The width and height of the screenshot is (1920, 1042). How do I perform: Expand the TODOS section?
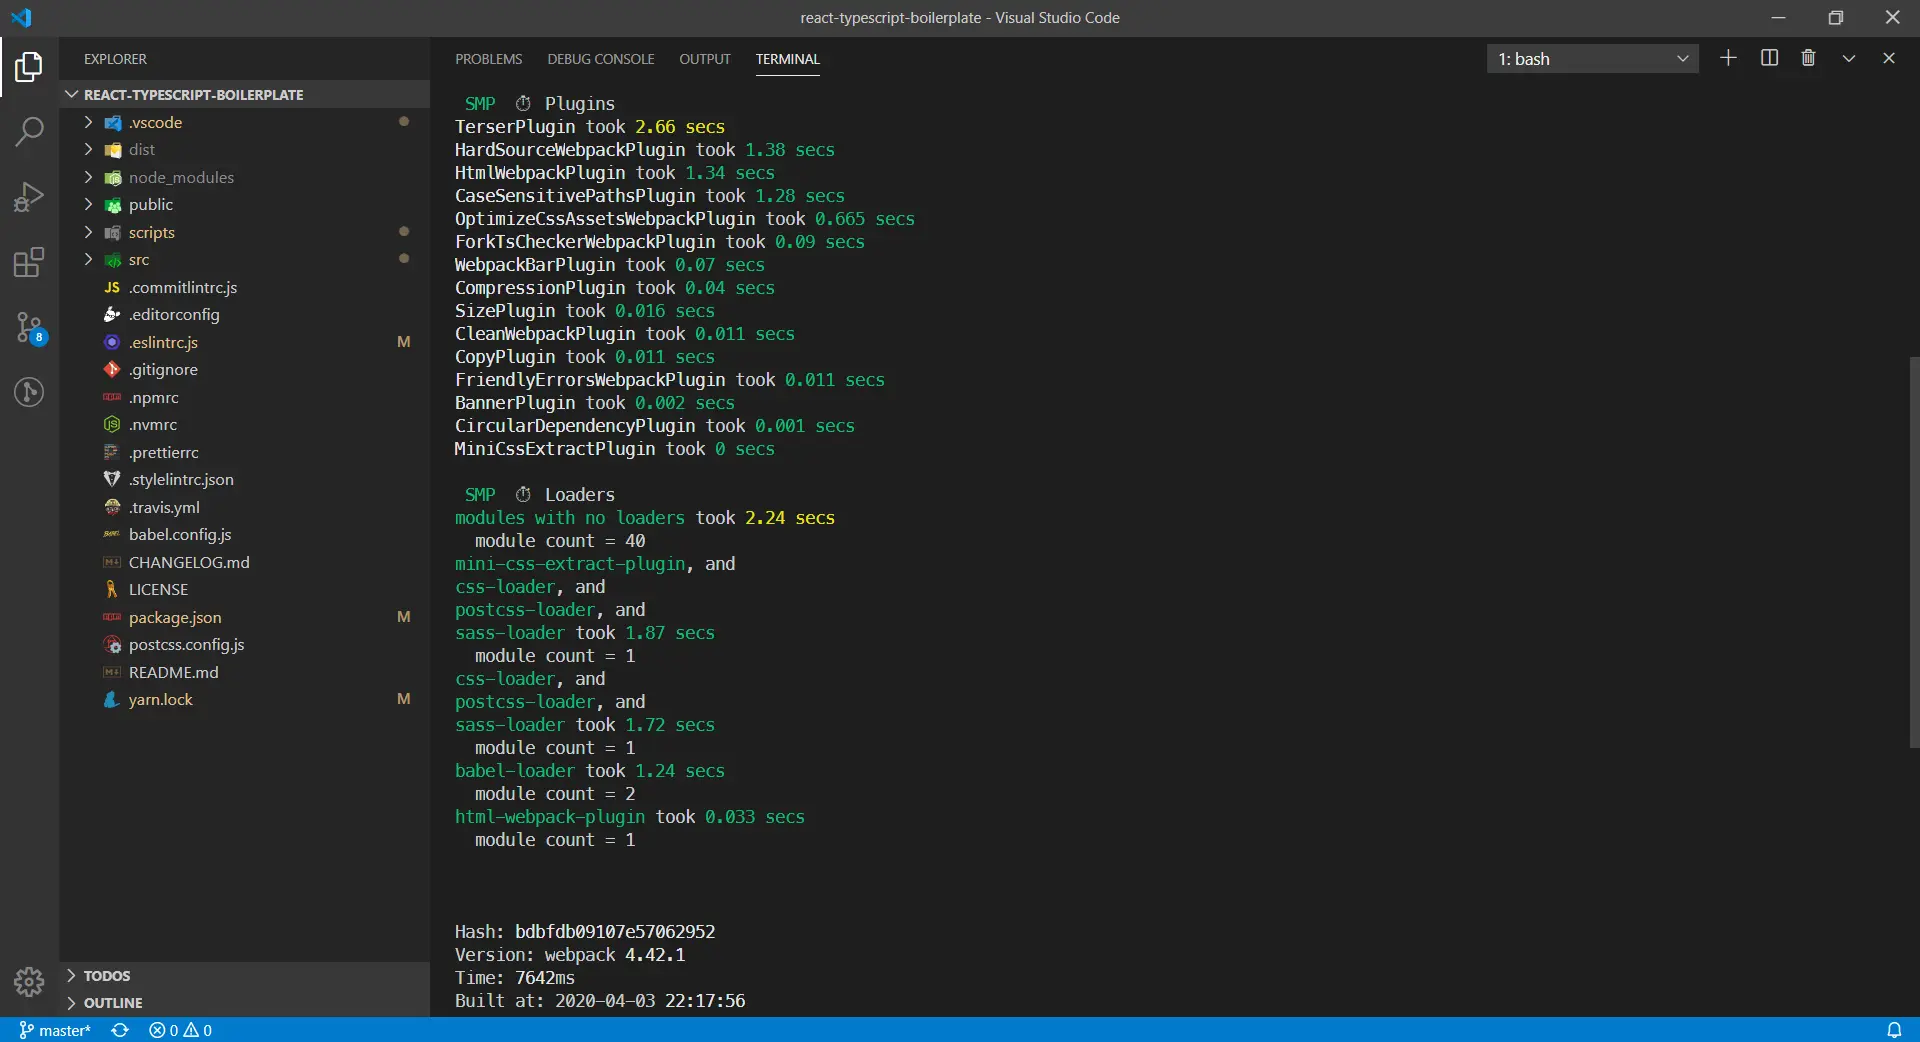pos(245,975)
